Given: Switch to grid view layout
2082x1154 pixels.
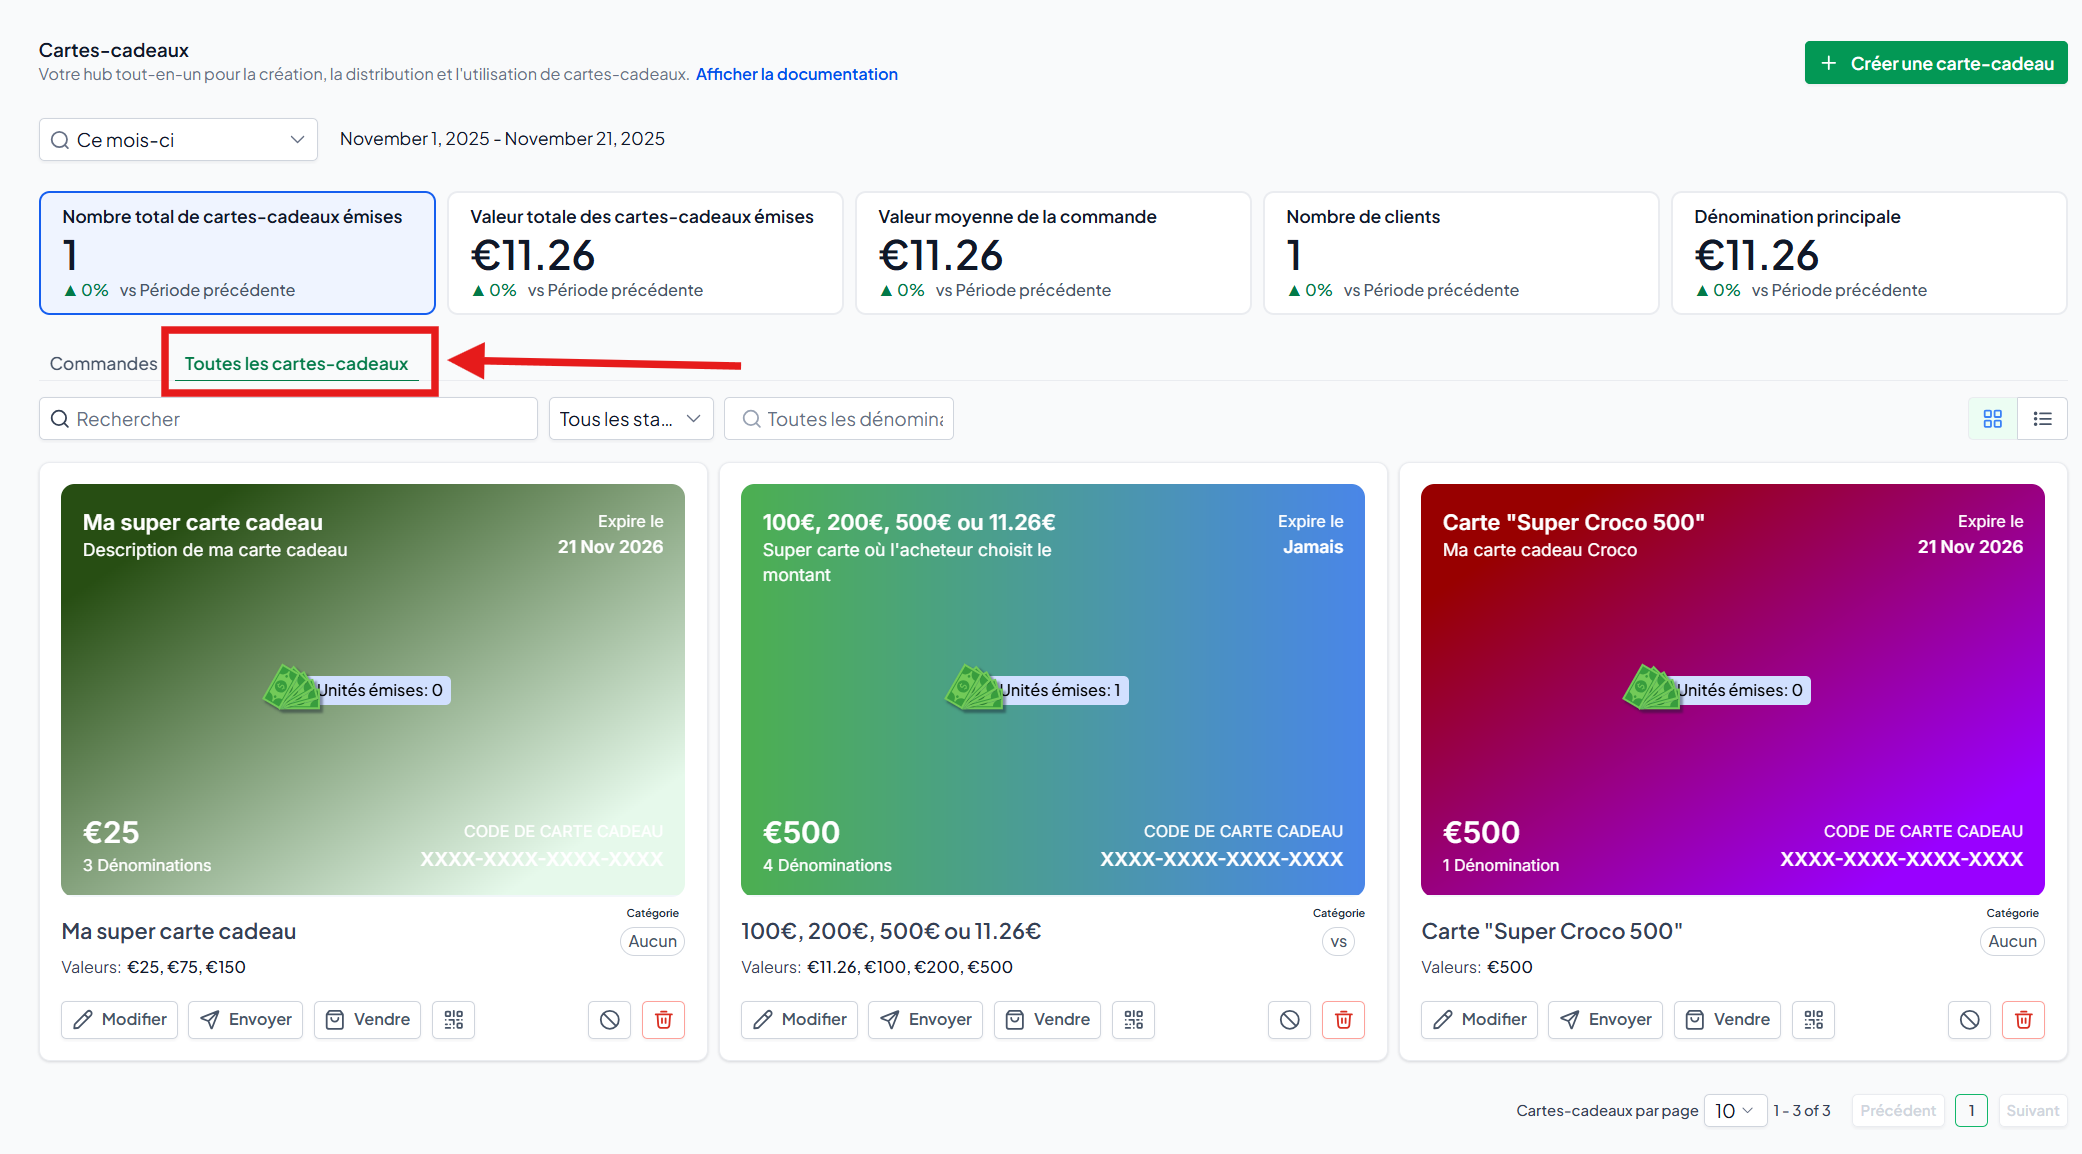Looking at the screenshot, I should (1992, 419).
